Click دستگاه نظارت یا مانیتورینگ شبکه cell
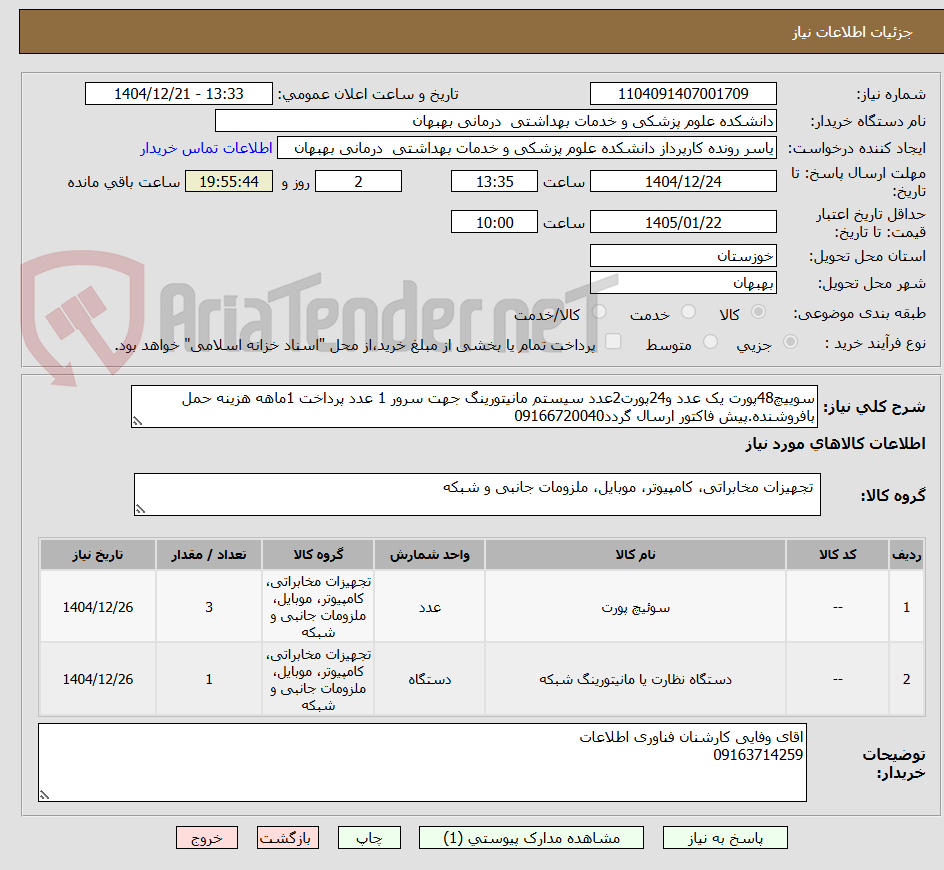Viewport: 944px width, 870px height. (635, 679)
